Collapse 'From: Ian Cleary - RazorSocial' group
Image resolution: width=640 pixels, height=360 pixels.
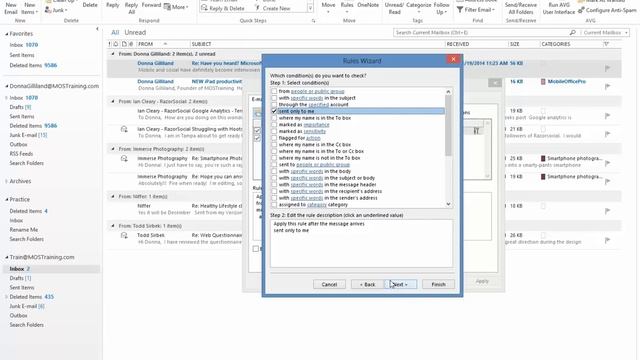pos(113,101)
